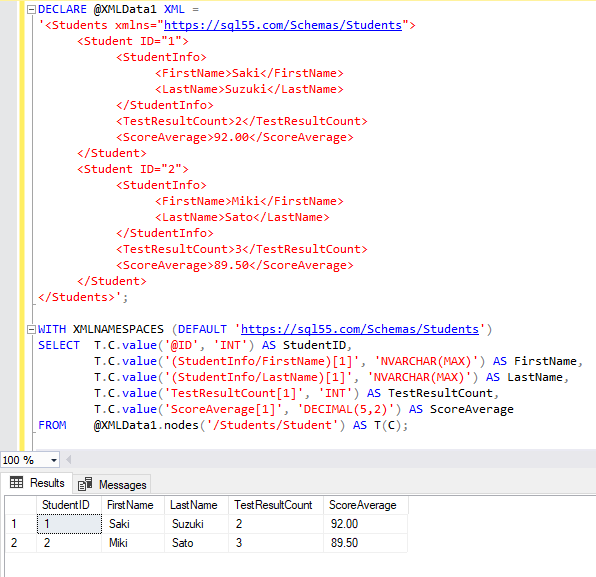Click the cell containing Sato

(197, 543)
